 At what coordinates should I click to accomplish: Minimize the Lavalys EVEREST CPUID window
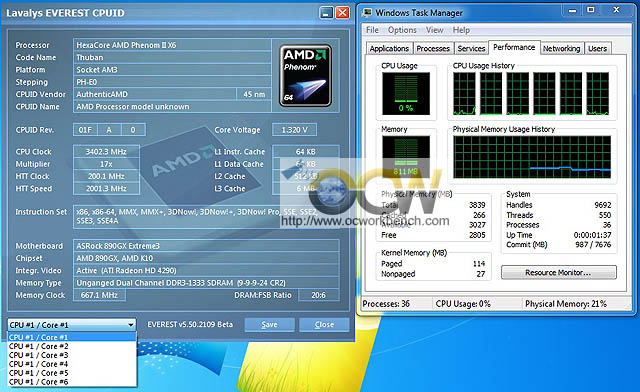click(326, 13)
